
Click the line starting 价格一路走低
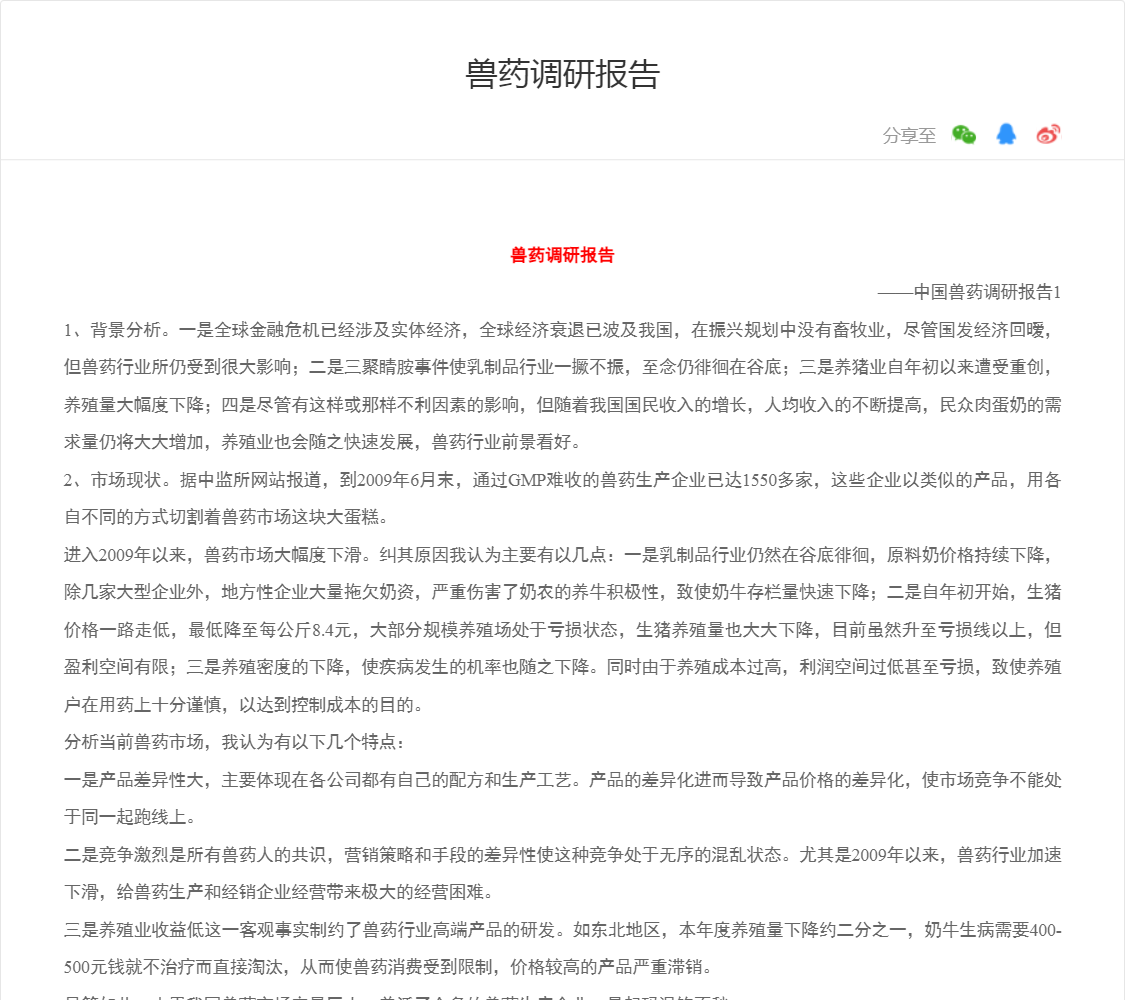562,630
